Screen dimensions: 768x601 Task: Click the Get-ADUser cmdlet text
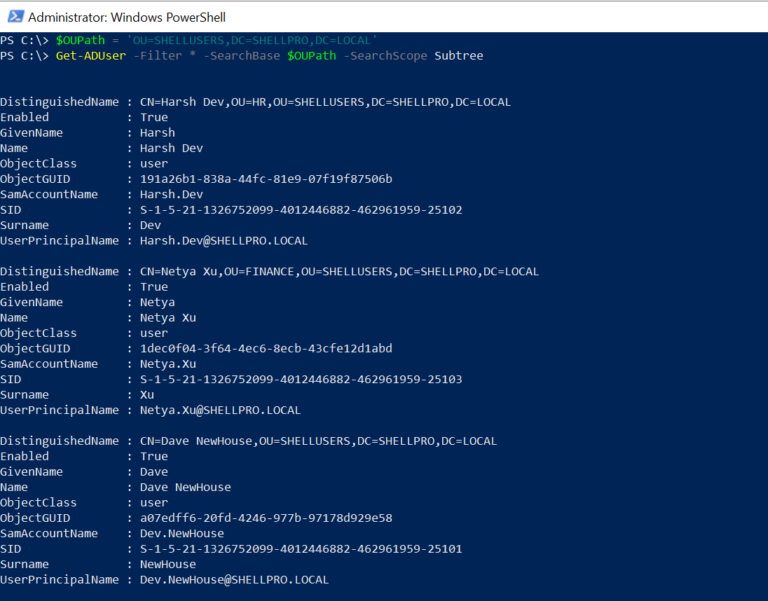pos(91,56)
